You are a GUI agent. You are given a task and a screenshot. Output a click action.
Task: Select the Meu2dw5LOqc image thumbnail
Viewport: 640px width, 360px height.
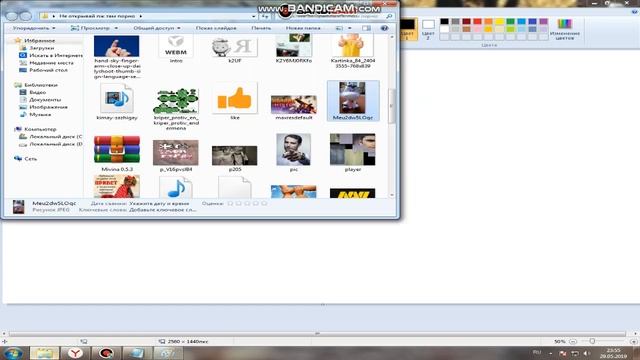[353, 98]
